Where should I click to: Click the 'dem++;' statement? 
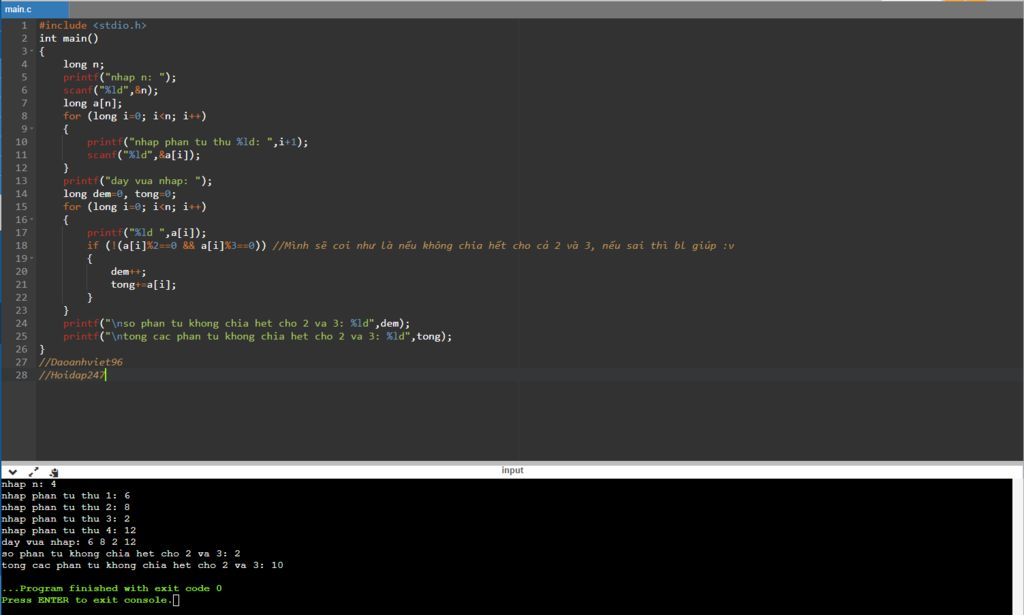tap(129, 272)
